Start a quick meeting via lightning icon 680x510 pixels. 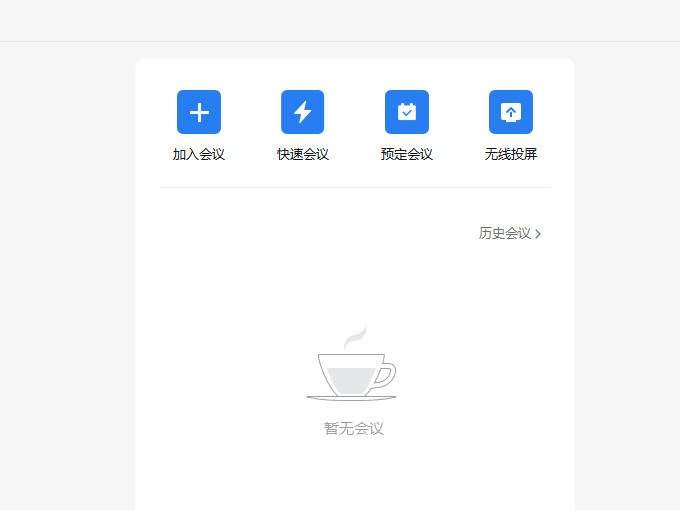coord(303,112)
